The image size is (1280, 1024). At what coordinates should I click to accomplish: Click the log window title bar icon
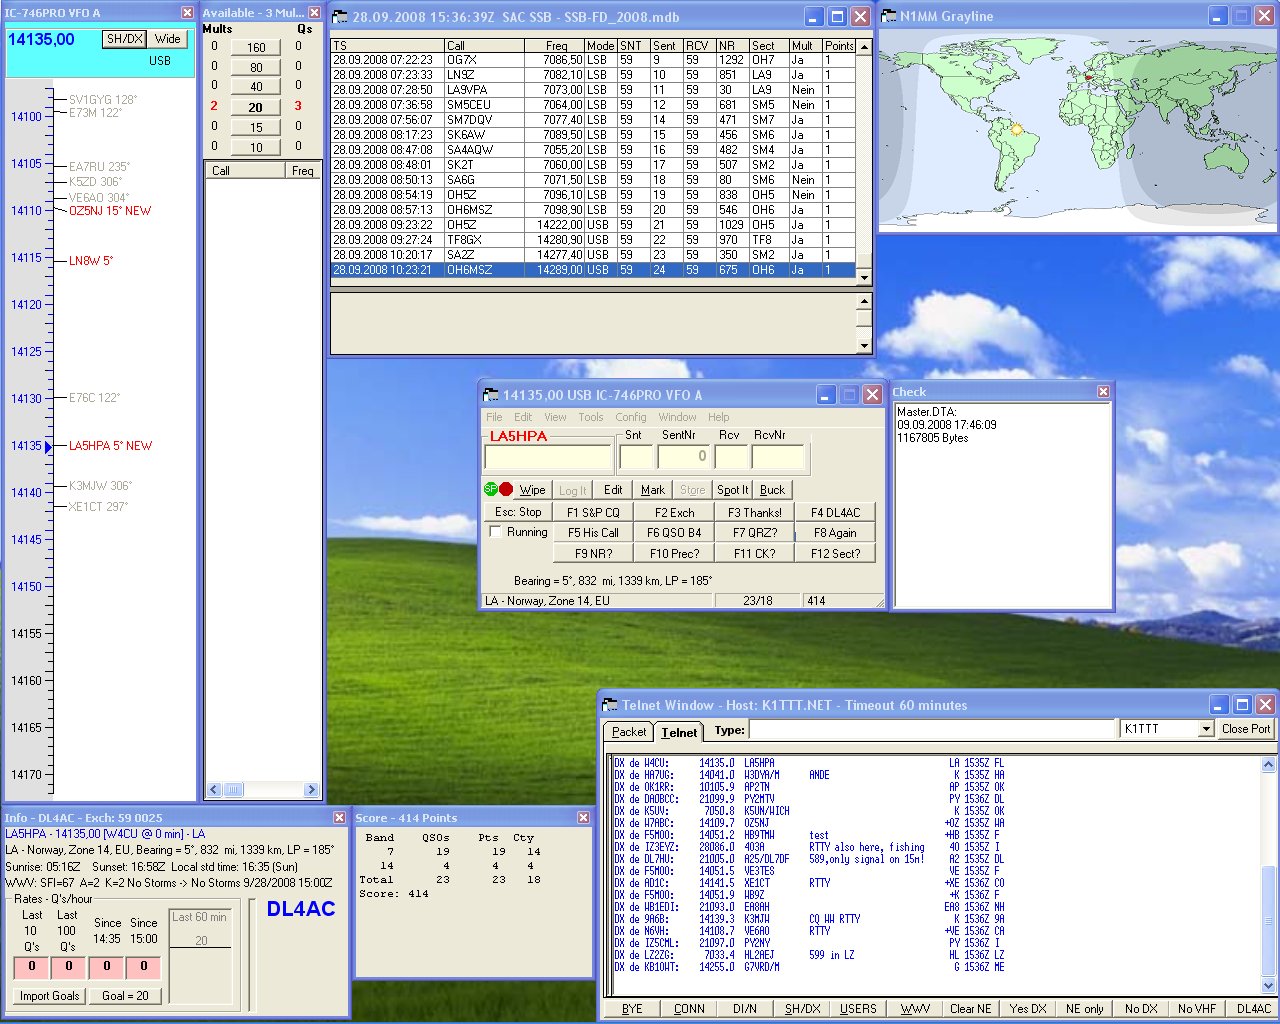coord(340,17)
